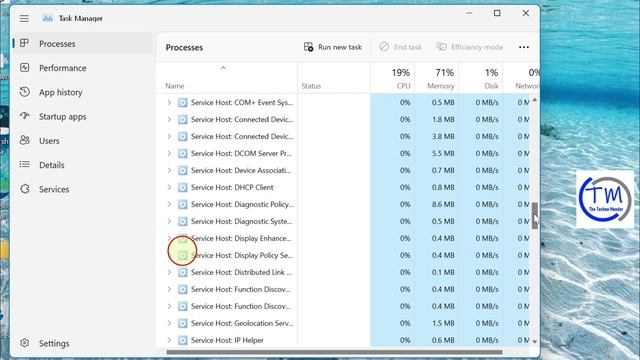The height and width of the screenshot is (360, 640).
Task: Click the Efficiency mode button
Action: [470, 47]
